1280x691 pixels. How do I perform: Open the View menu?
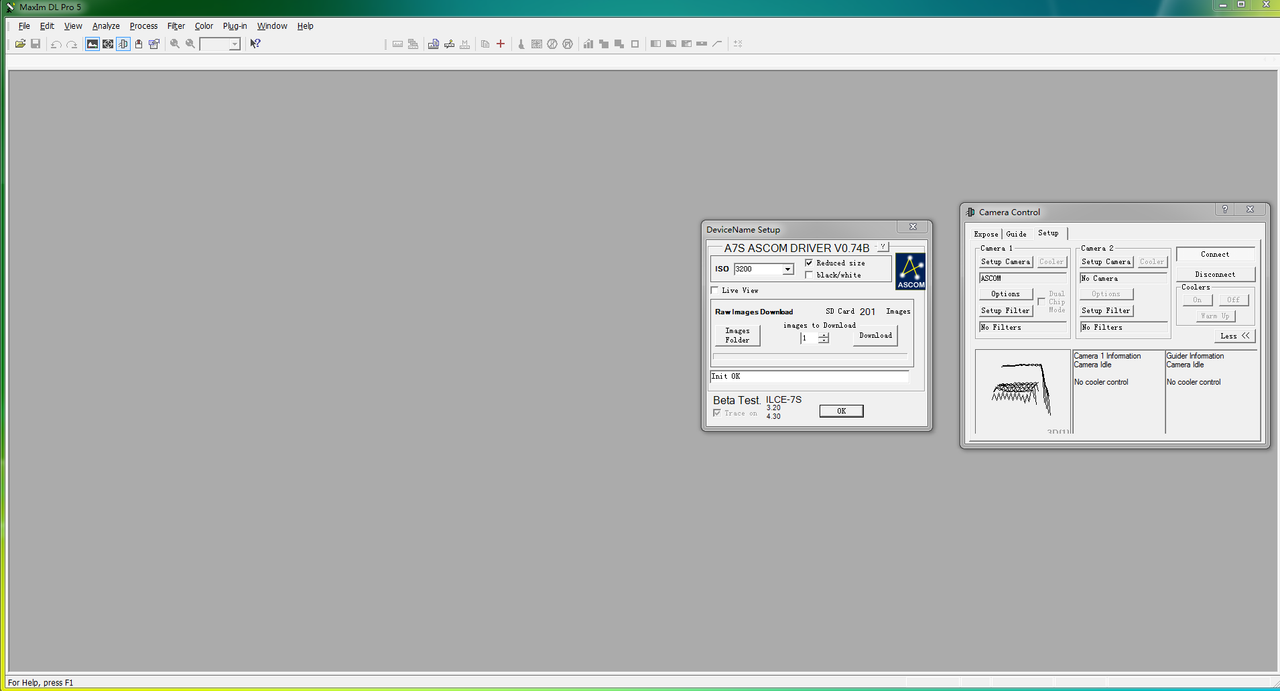point(73,26)
